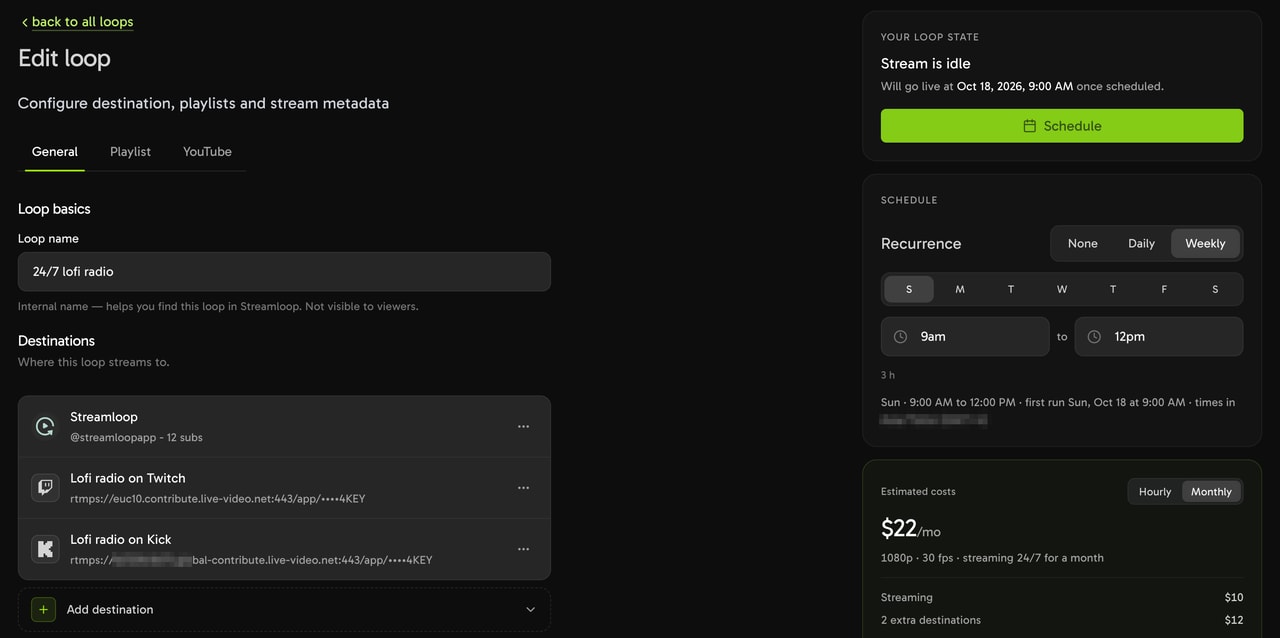The image size is (1280, 638).
Task: Click the @streamloopapp - 12 subs text
Action: [x=136, y=438]
